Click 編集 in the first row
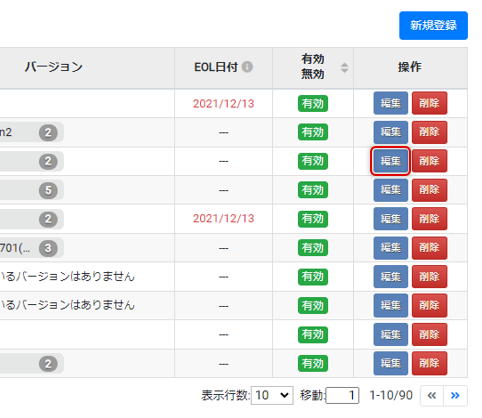Screen dimensions: 482x418 (390, 103)
